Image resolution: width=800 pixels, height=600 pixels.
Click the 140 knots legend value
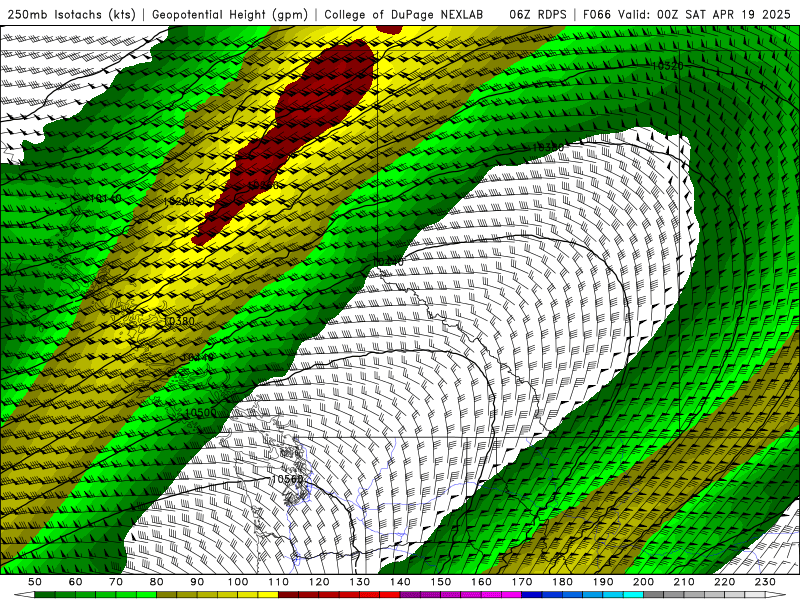click(x=400, y=582)
